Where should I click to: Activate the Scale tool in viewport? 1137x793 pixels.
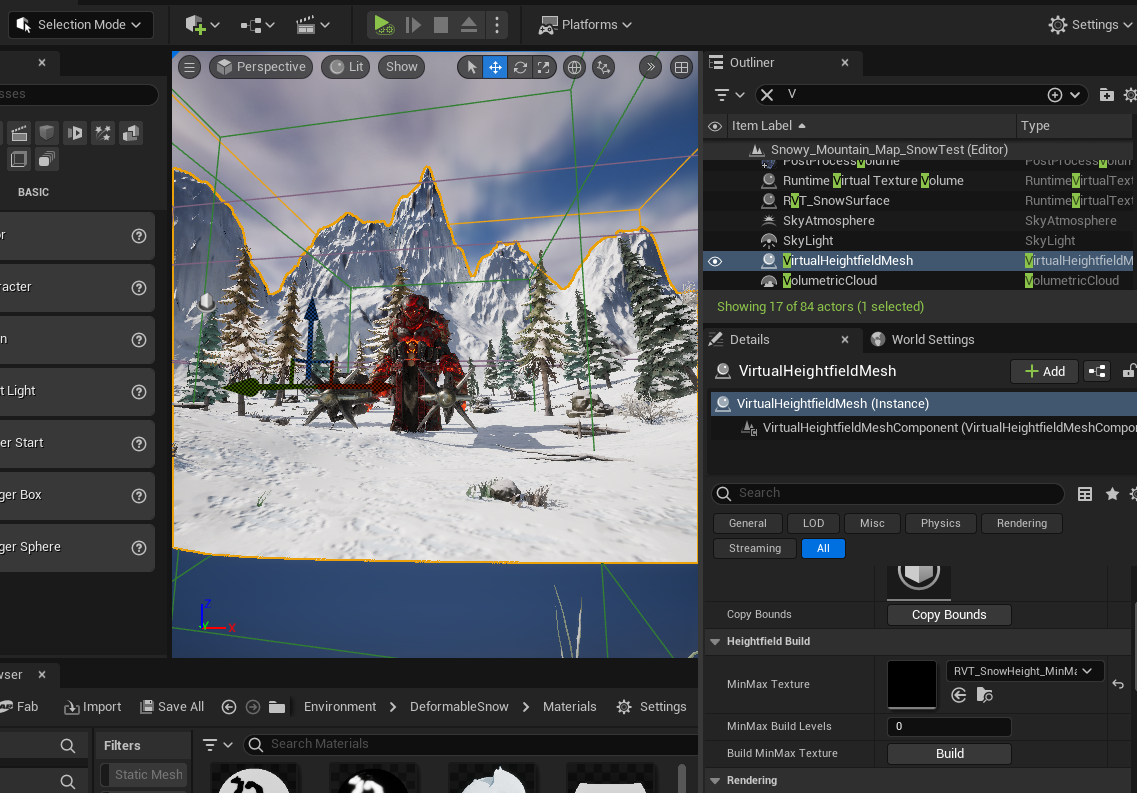543,67
